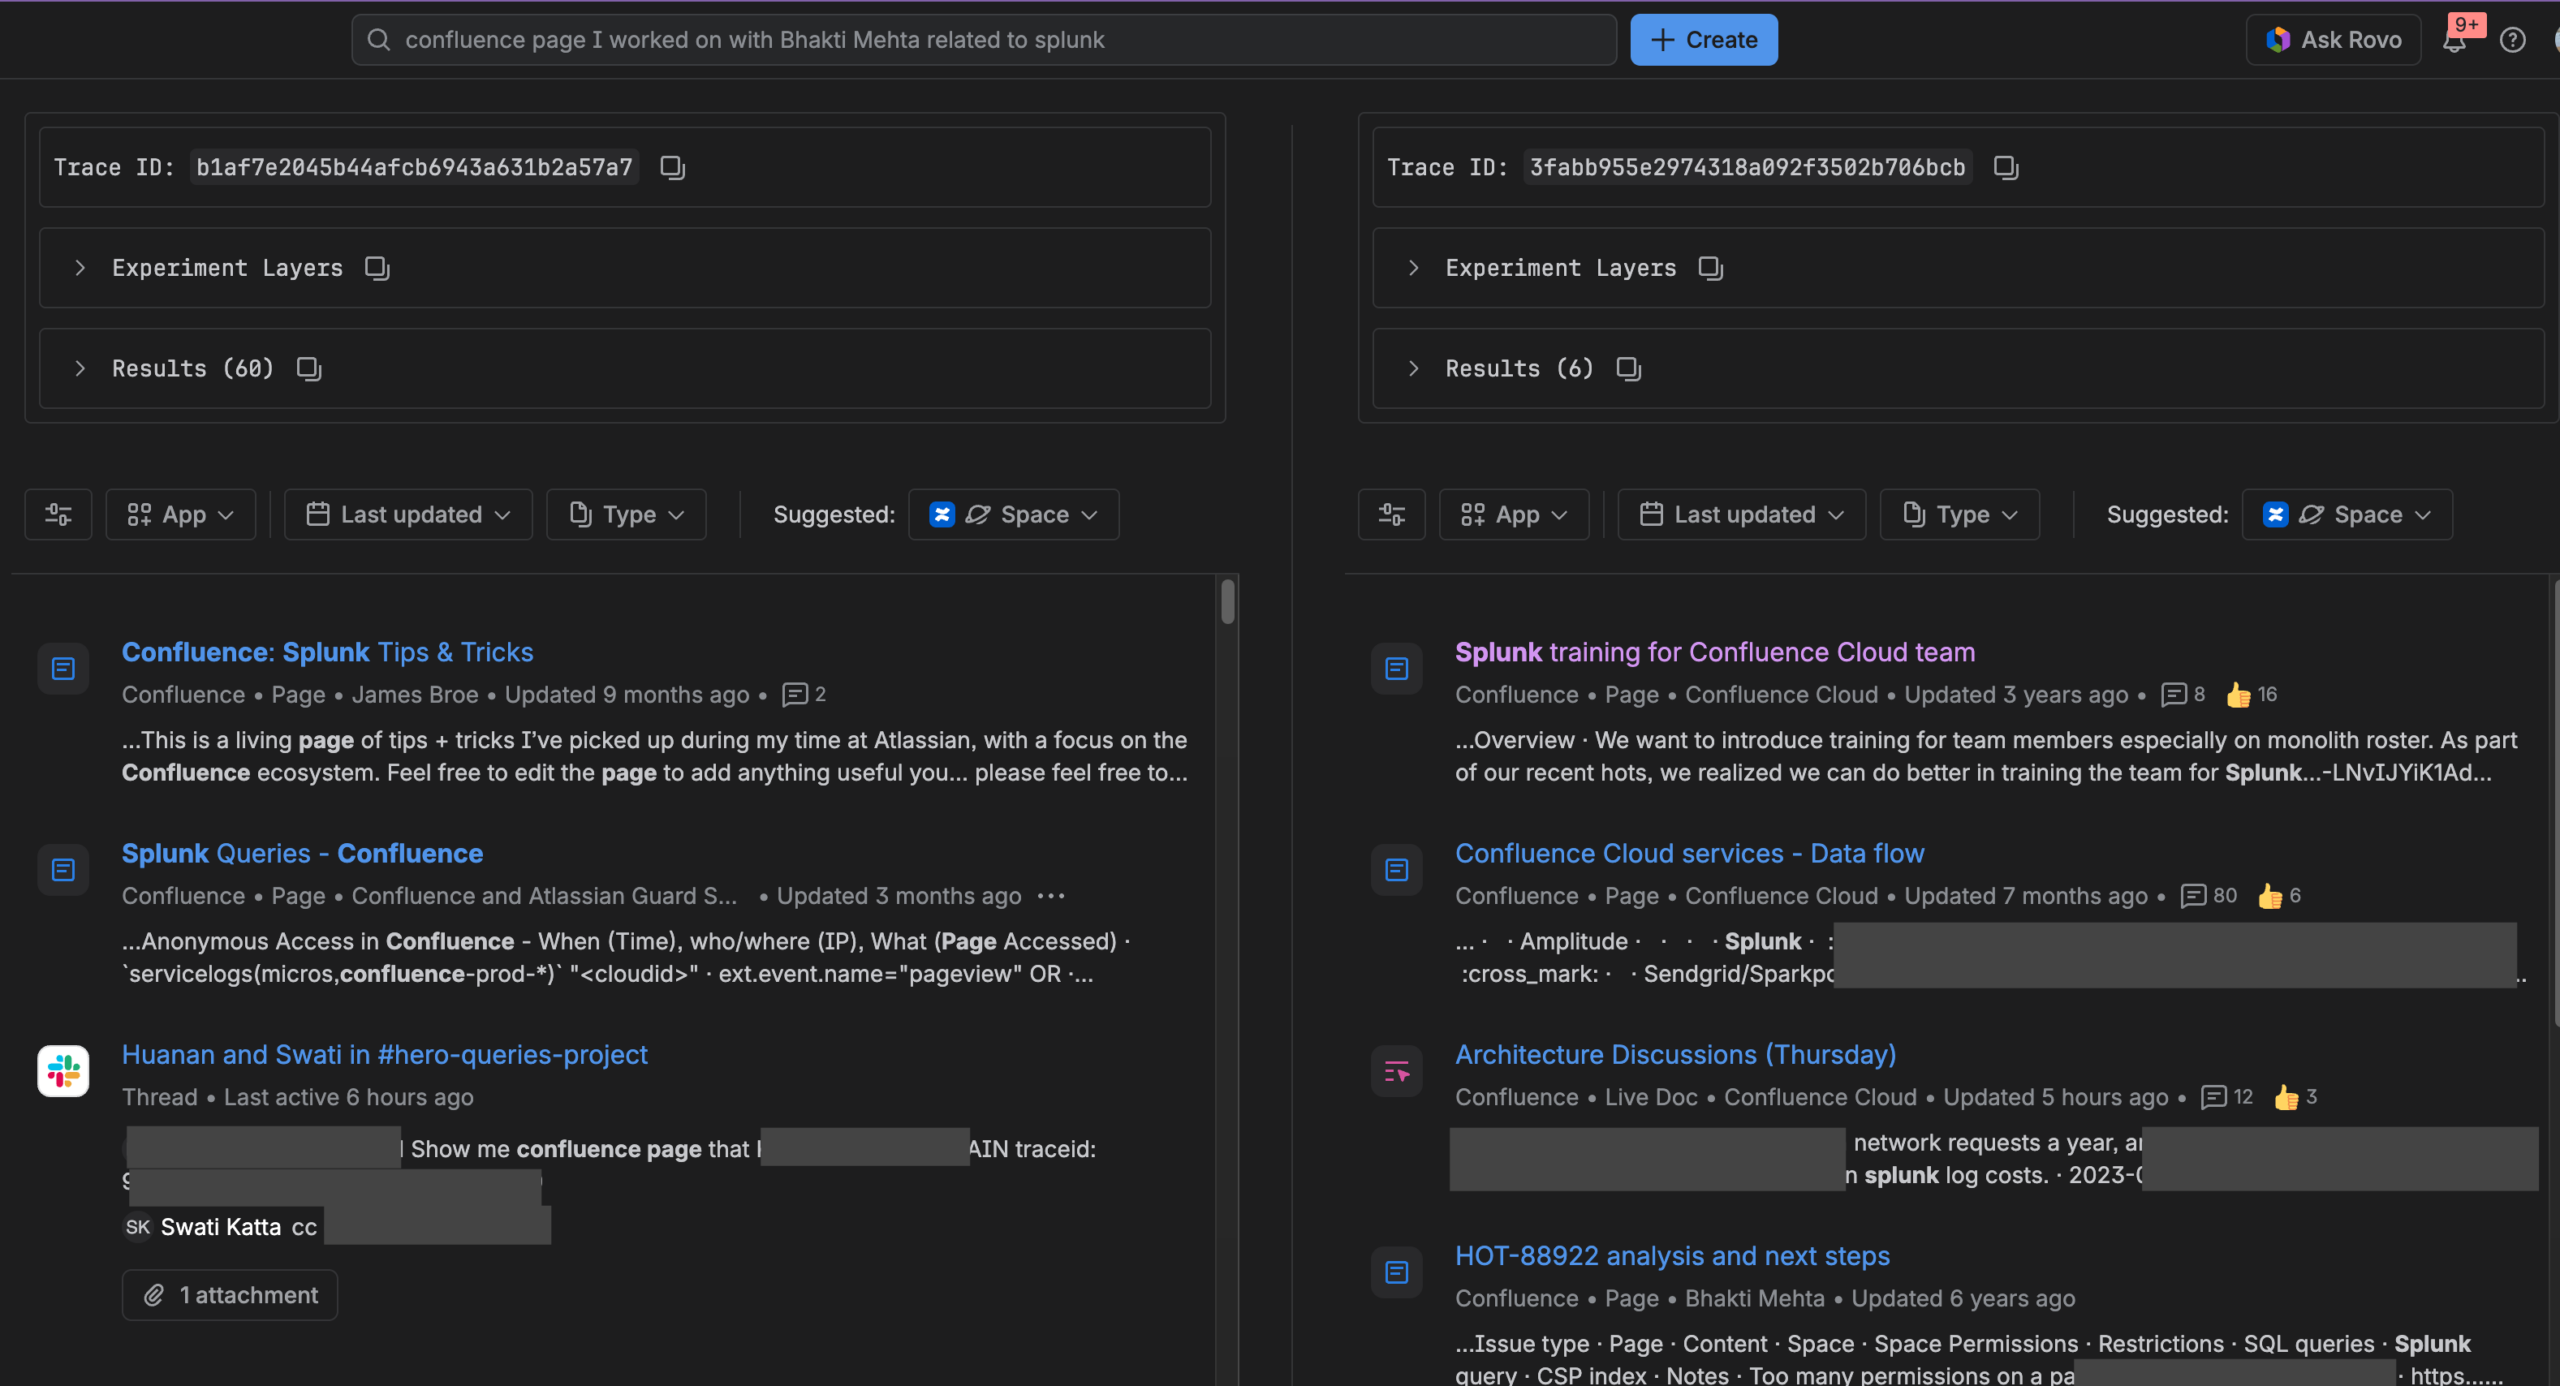Open App filter dropdown in left panel
The width and height of the screenshot is (2560, 1386).
point(181,514)
